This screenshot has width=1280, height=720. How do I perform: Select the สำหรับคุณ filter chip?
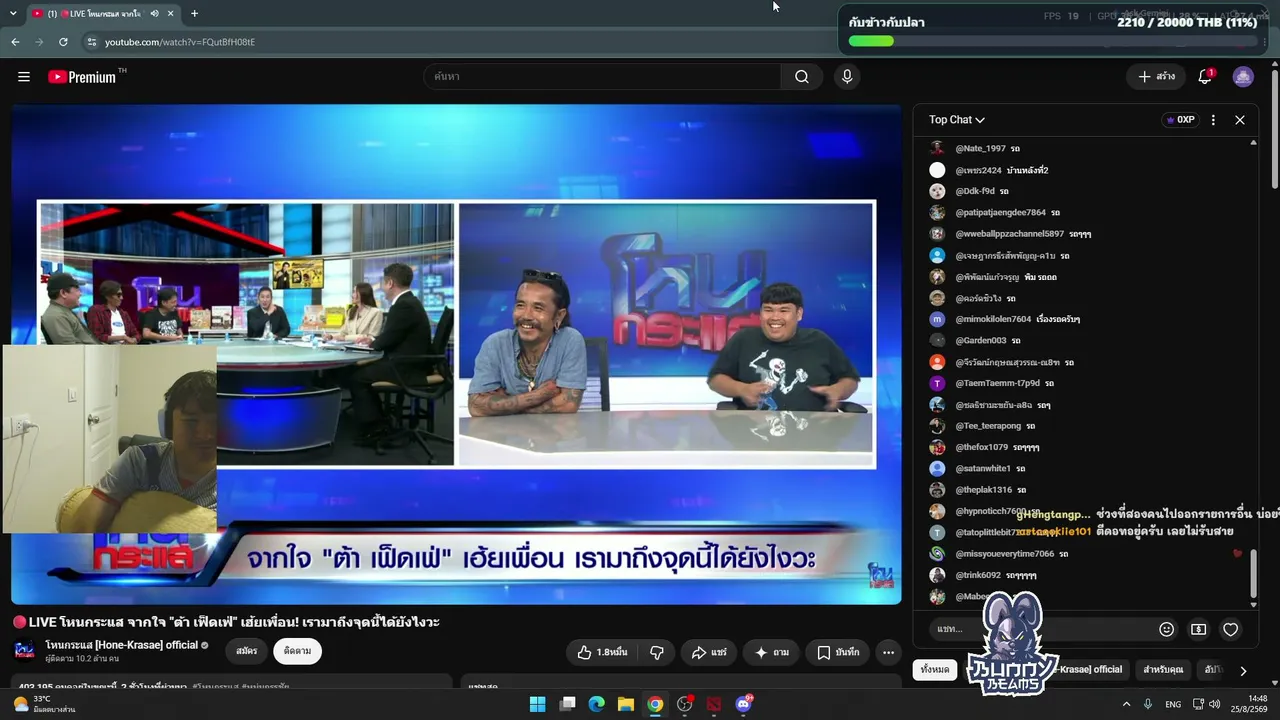(x=1163, y=670)
